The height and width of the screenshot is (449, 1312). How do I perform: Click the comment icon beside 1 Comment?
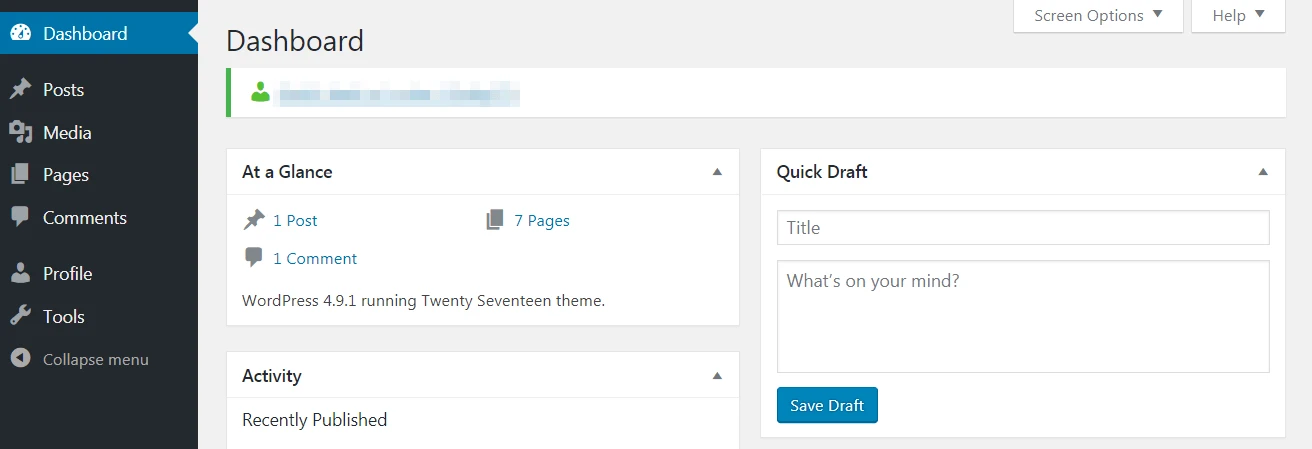pyautogui.click(x=254, y=258)
